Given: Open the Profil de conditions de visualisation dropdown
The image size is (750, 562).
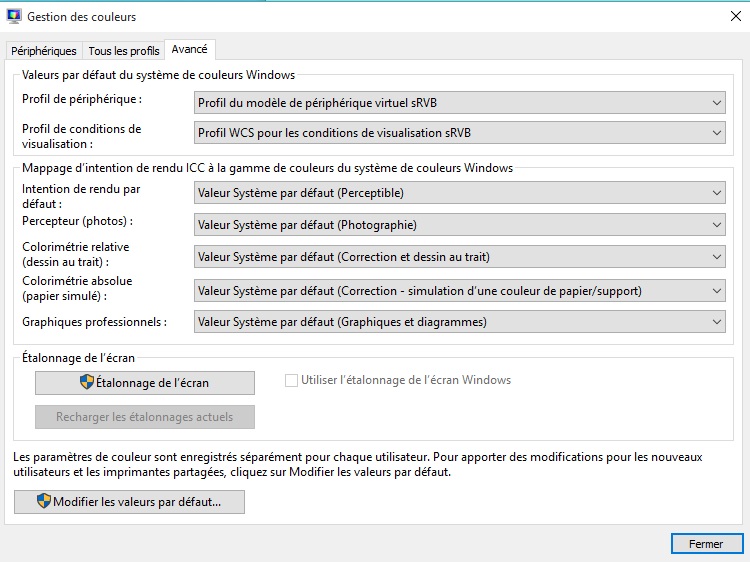Looking at the screenshot, I should click(x=459, y=133).
